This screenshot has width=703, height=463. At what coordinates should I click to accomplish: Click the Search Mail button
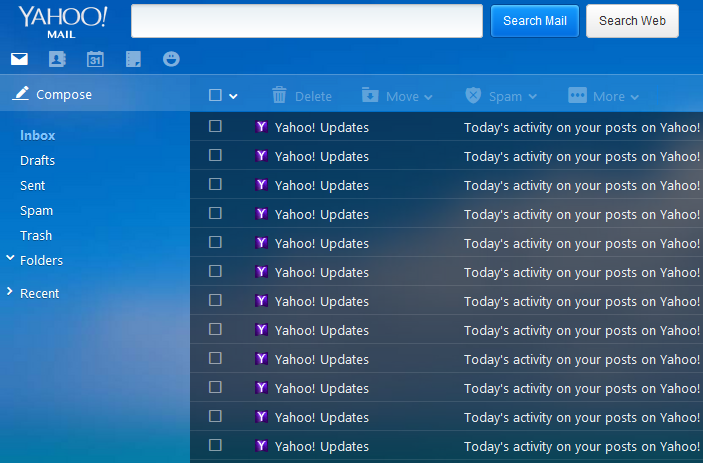tap(535, 21)
